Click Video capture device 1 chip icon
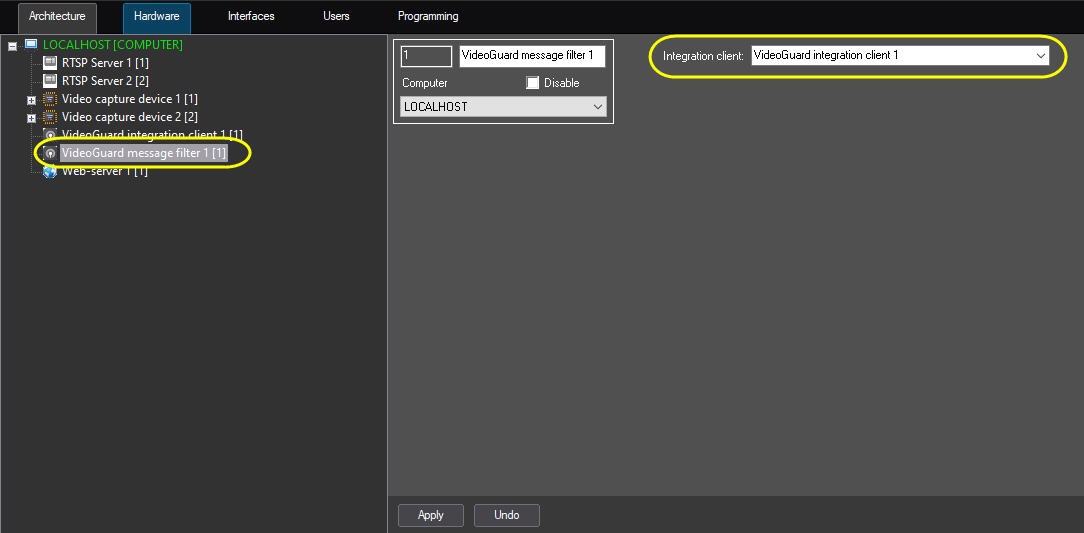This screenshot has height=533, width=1084. (50, 99)
